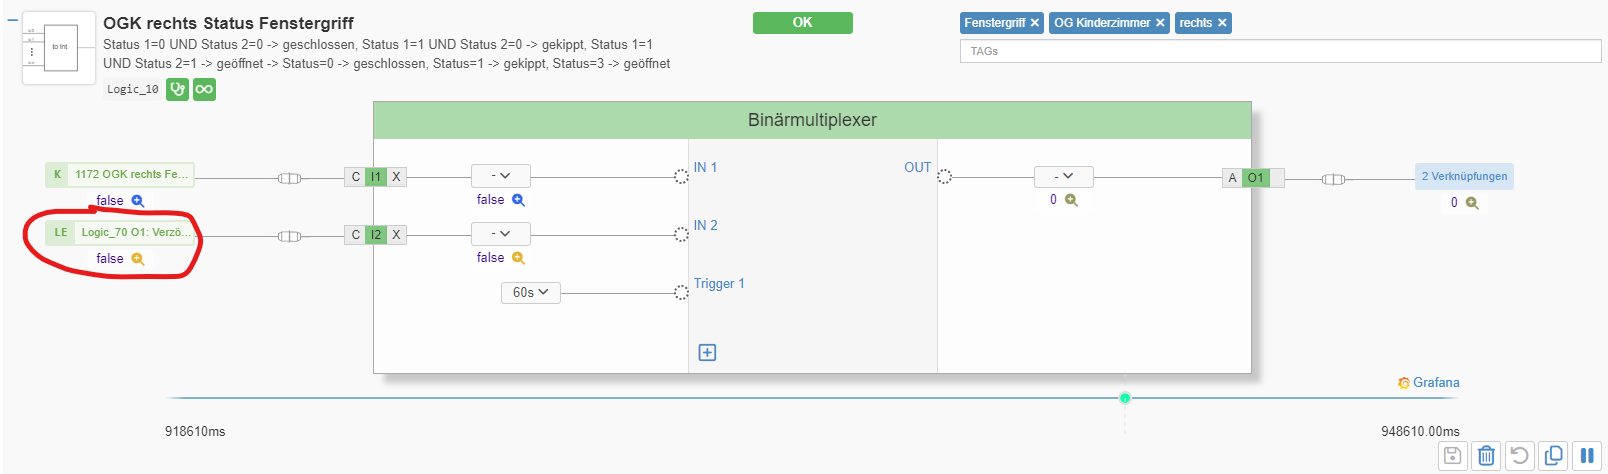Click the green OK status button
The width and height of the screenshot is (1608, 474).
(x=802, y=23)
